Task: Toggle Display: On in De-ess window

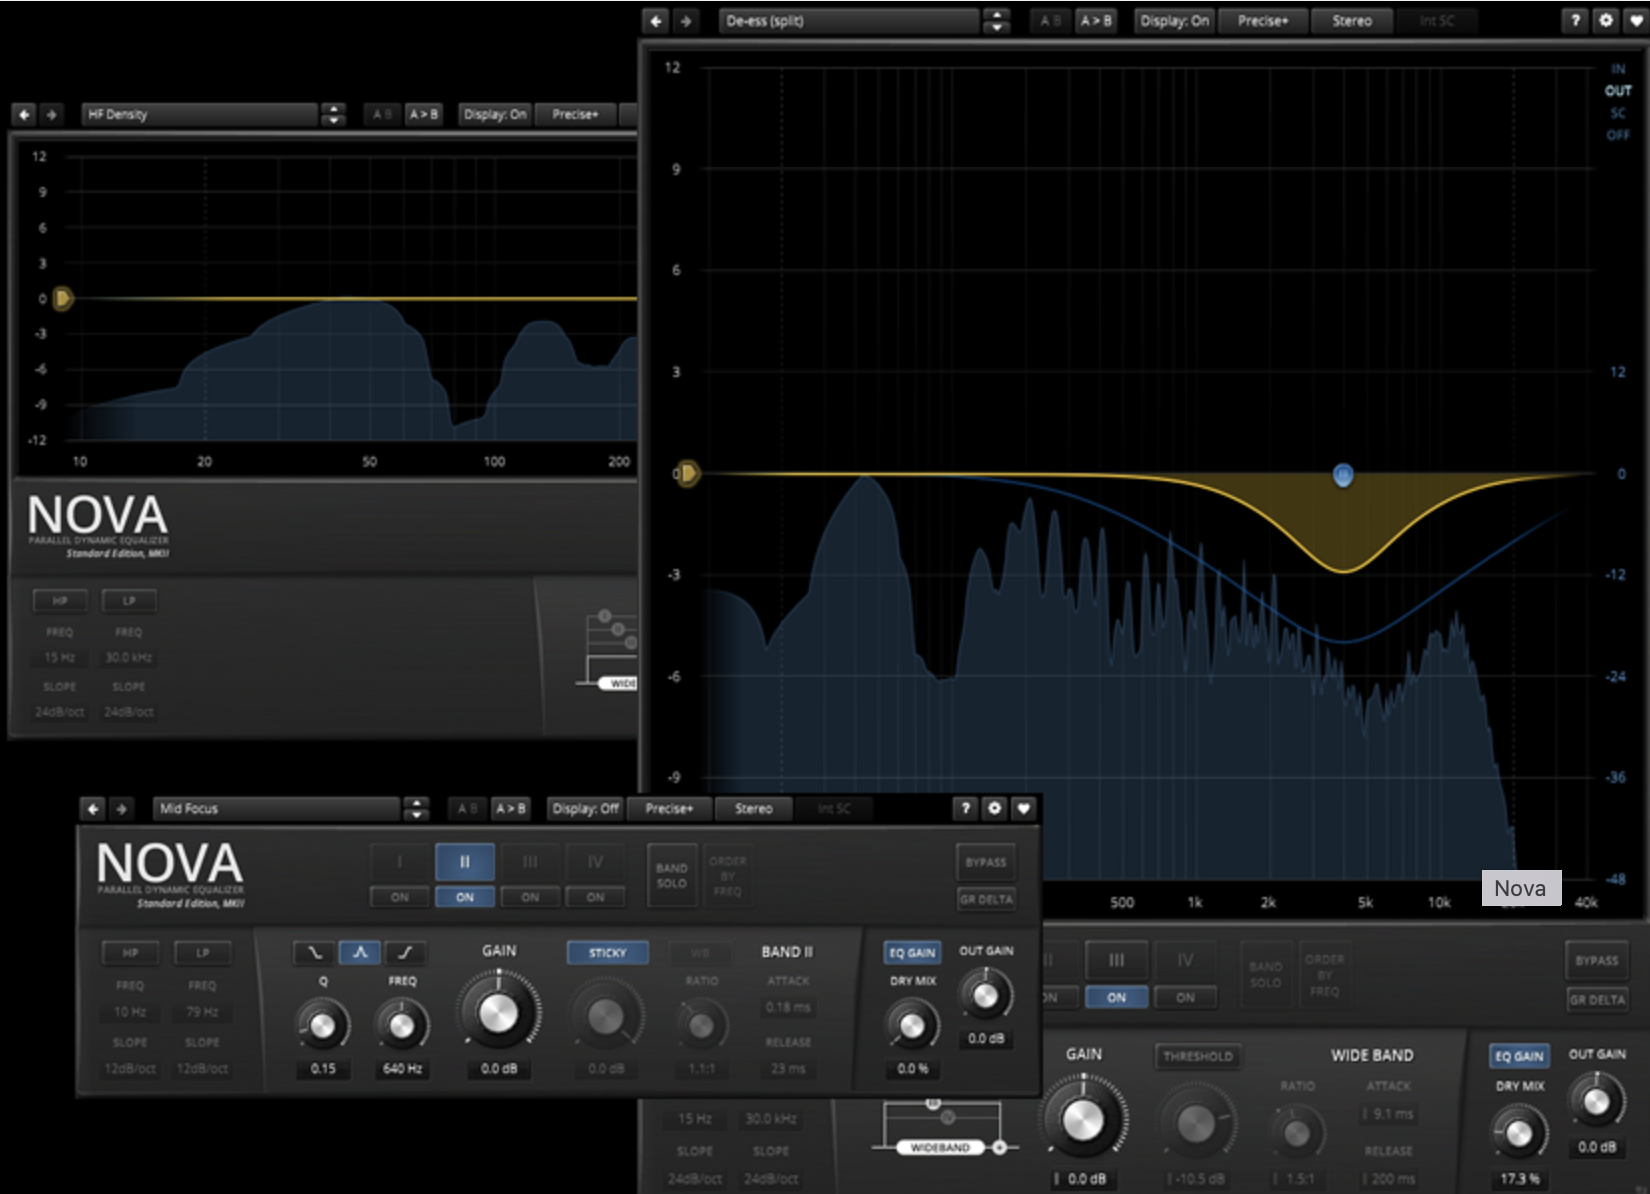Action: pyautogui.click(x=1174, y=20)
